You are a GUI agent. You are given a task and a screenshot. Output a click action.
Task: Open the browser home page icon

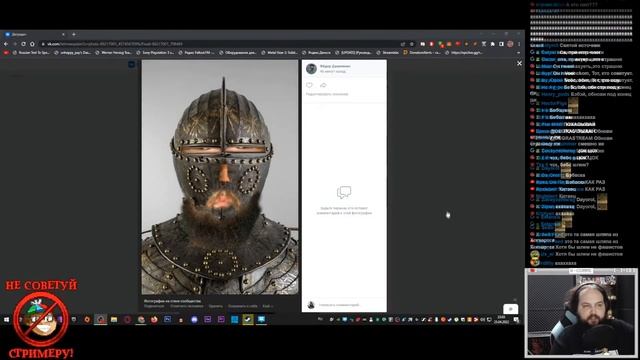[32, 44]
